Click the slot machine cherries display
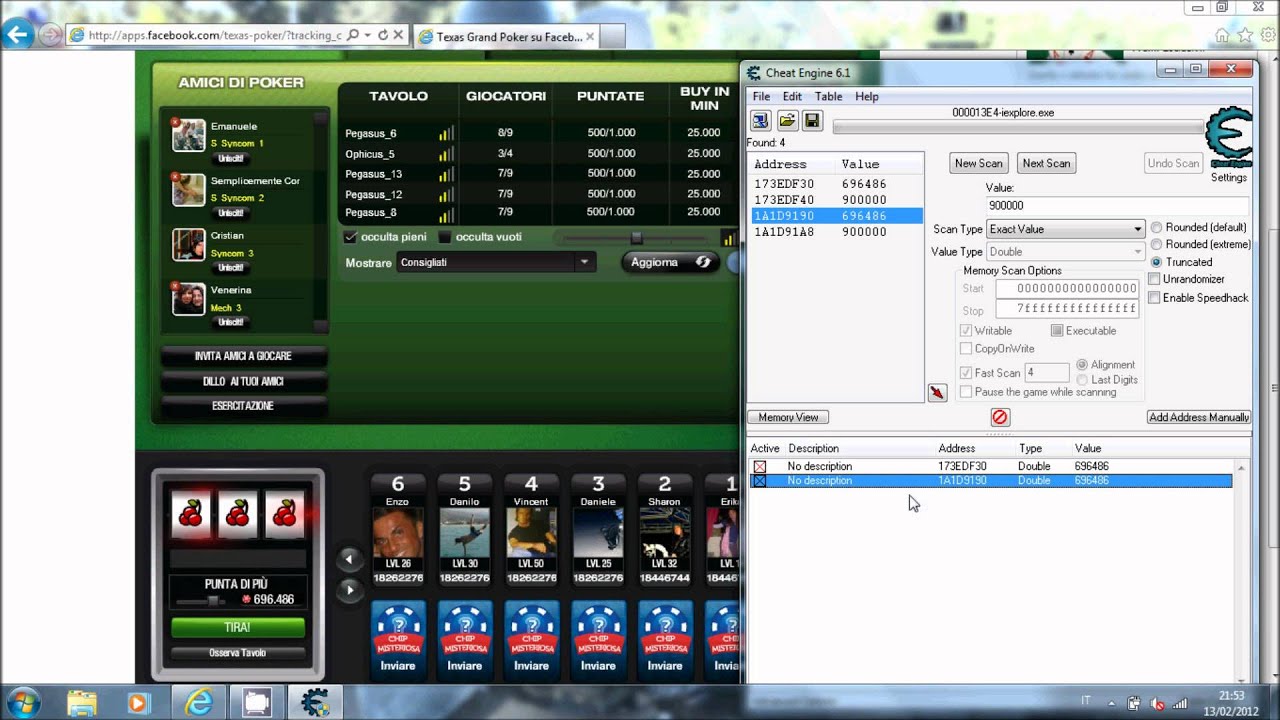Screen dimensions: 1280x720 (238, 514)
